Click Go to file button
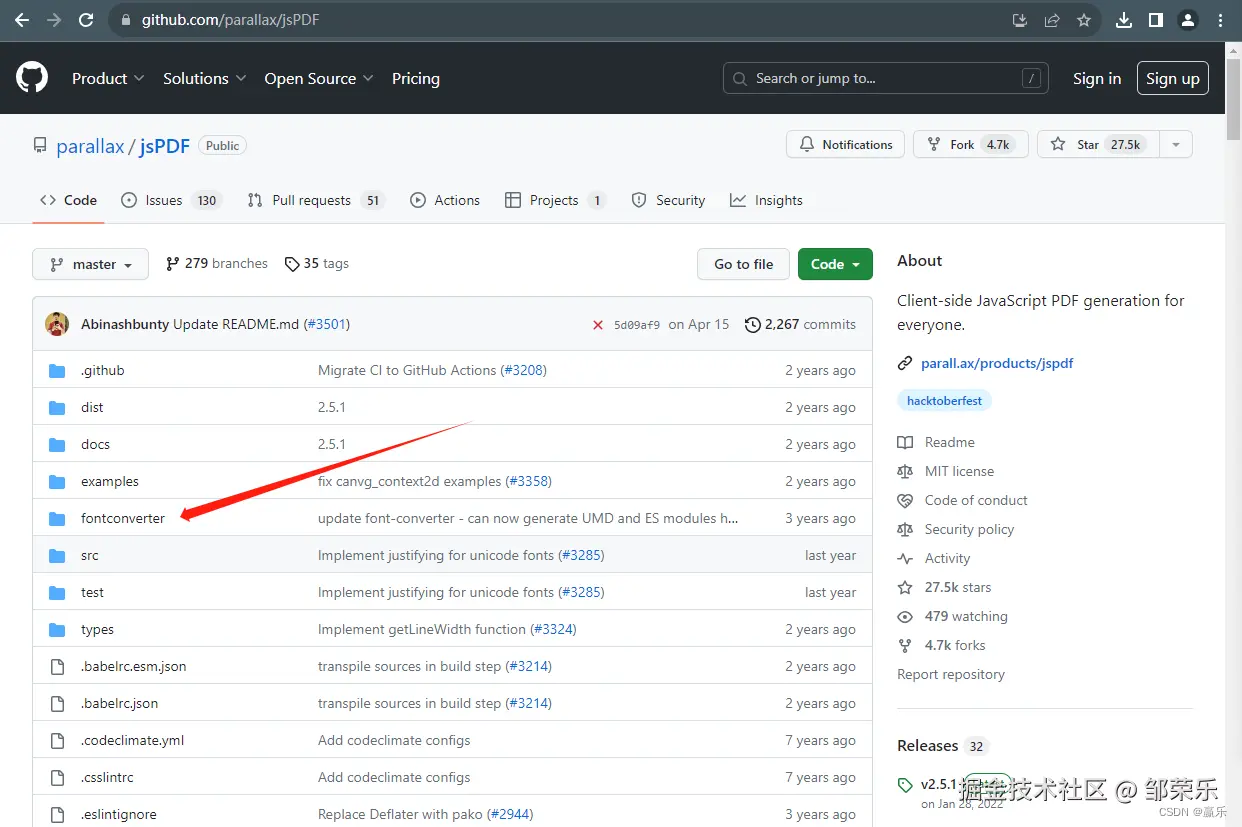 (743, 264)
